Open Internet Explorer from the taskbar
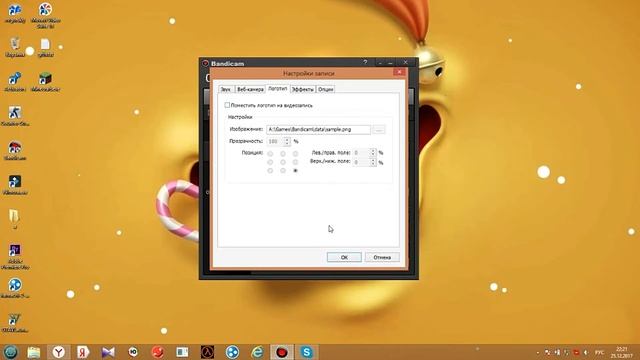 click(257, 352)
